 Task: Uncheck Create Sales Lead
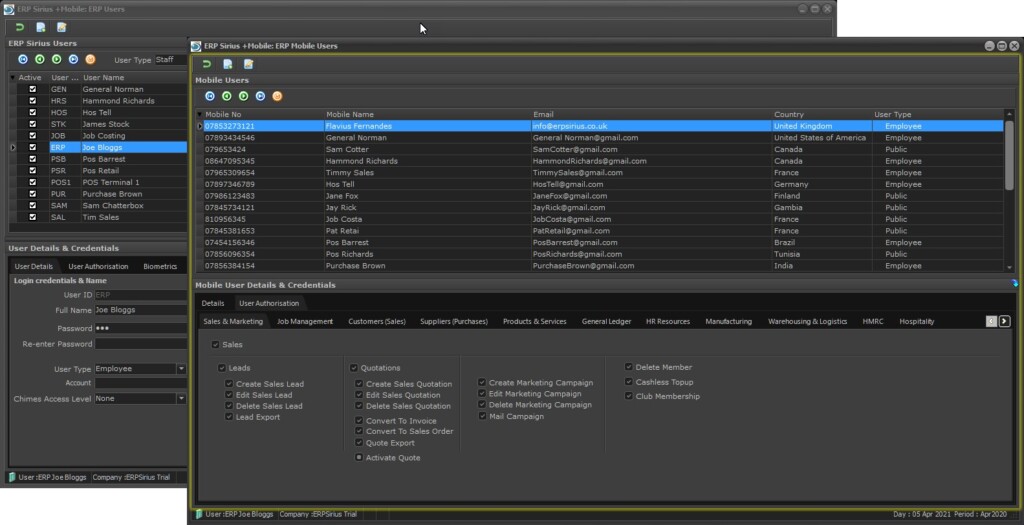pyautogui.click(x=229, y=384)
